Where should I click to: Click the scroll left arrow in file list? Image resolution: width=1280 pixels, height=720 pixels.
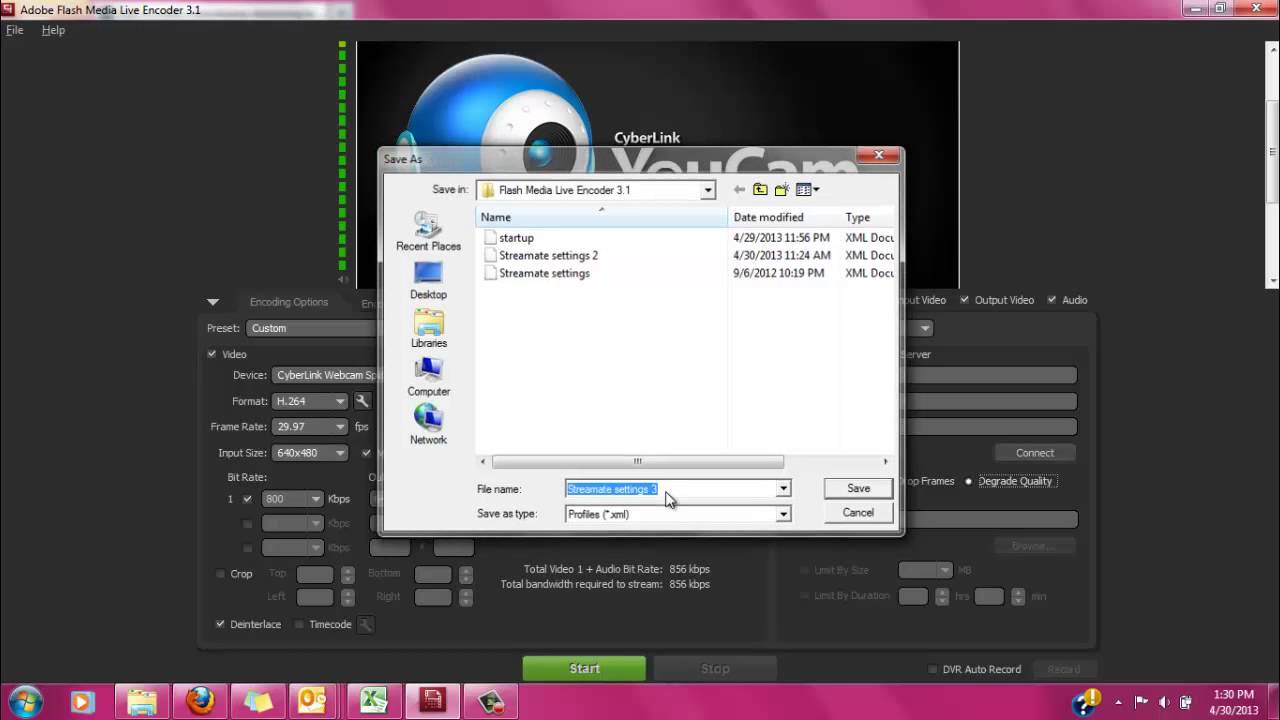pos(484,462)
